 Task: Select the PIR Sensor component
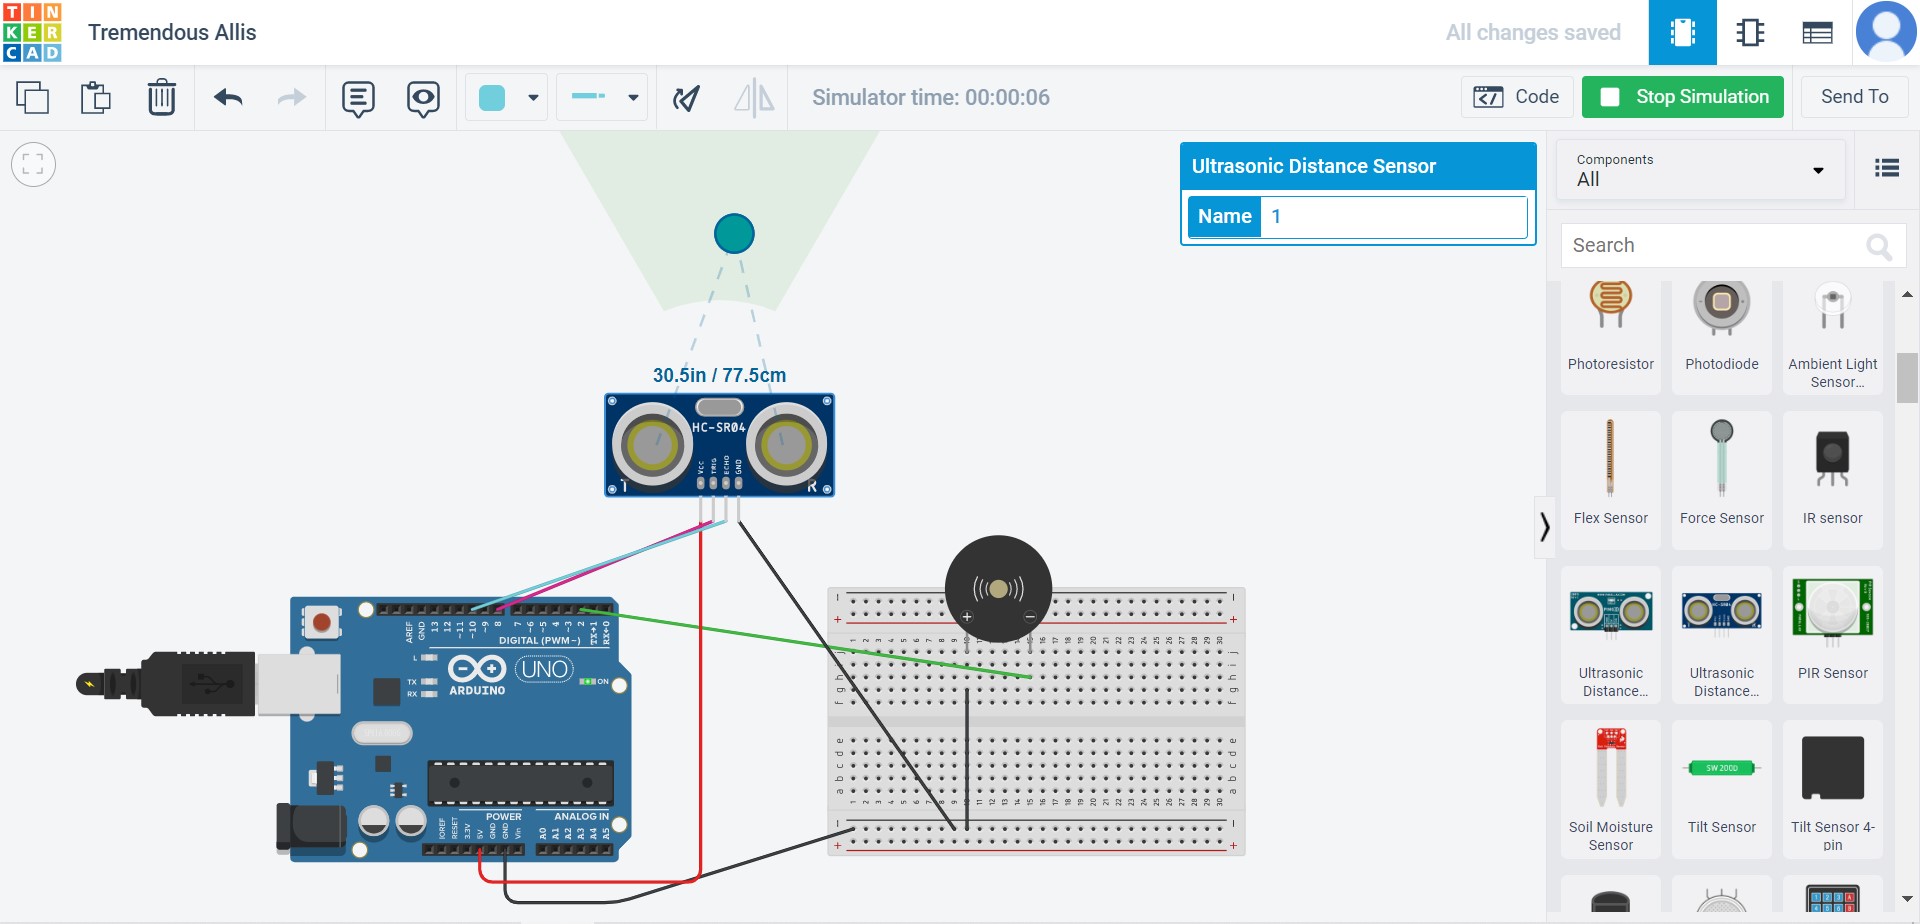point(1832,635)
